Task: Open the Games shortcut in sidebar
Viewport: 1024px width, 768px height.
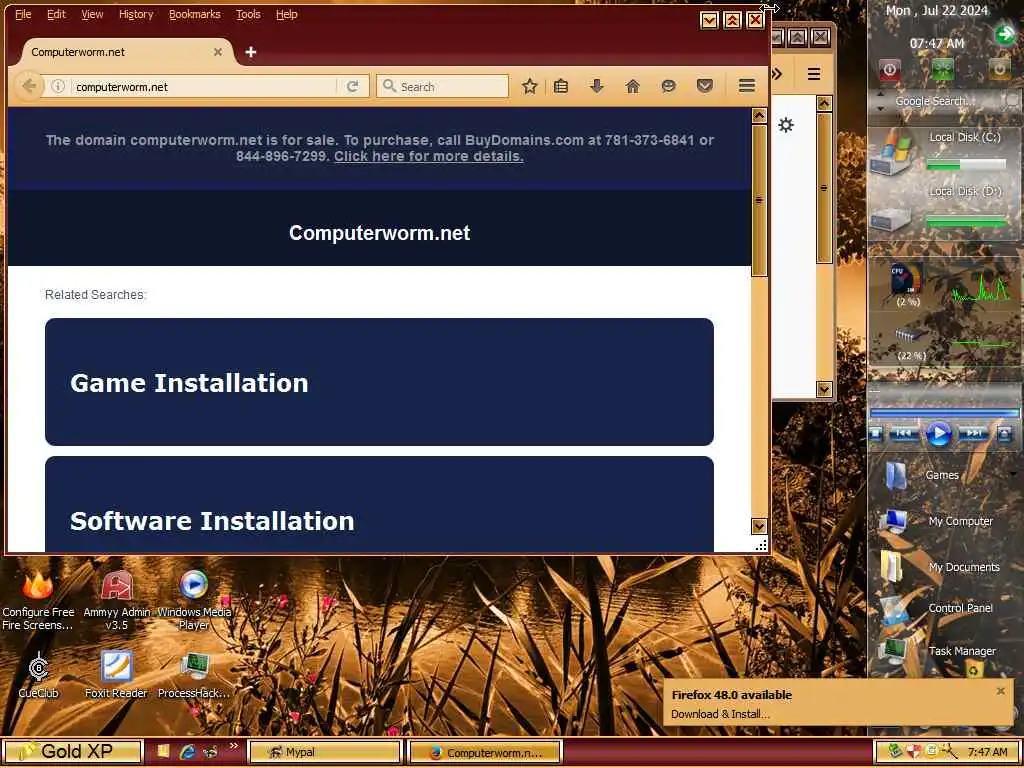Action: 924,475
